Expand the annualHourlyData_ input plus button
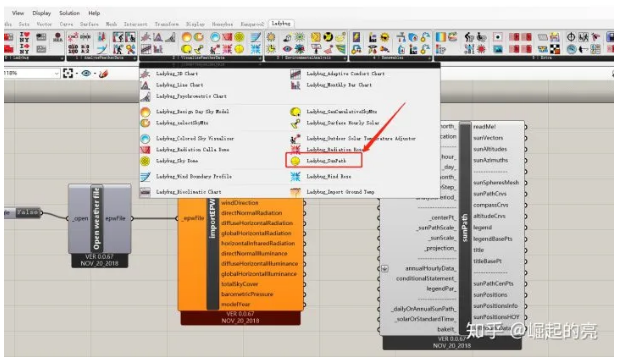Image resolution: width=619 pixels, height=360 pixels. 385,269
